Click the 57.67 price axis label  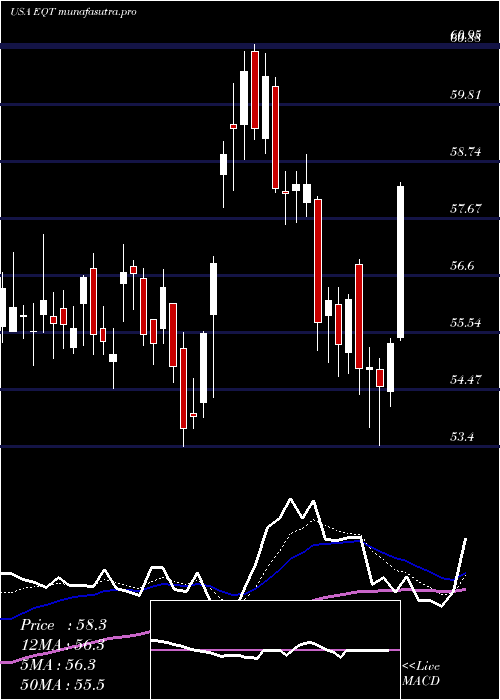point(466,208)
